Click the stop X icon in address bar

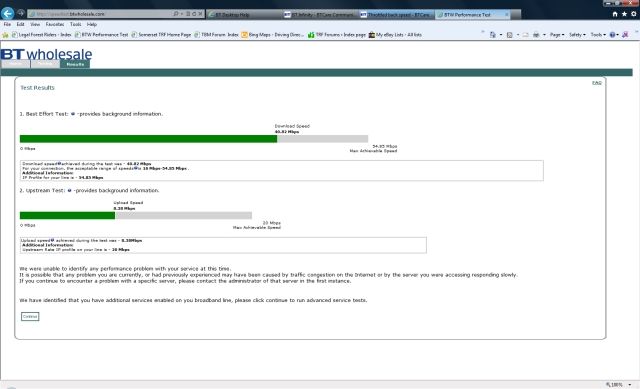coord(200,14)
